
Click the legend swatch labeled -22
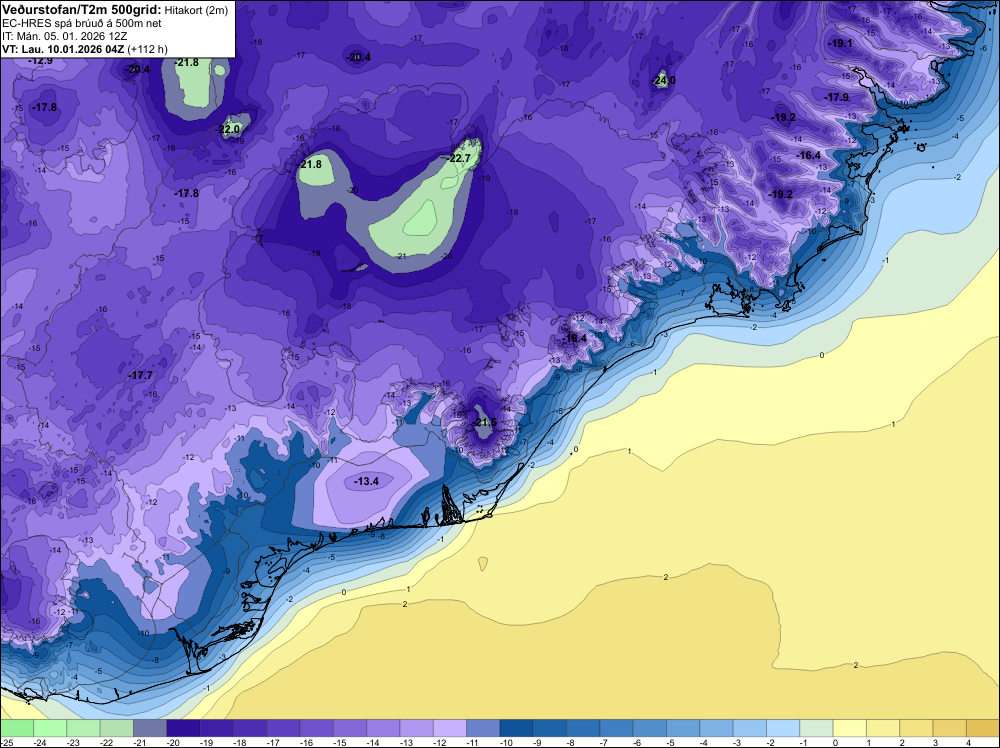117,728
